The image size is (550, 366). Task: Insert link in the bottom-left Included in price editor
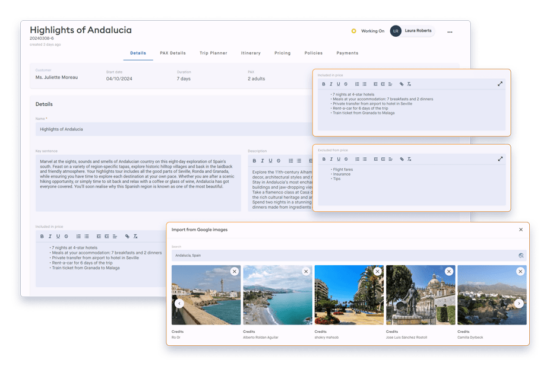click(x=127, y=237)
